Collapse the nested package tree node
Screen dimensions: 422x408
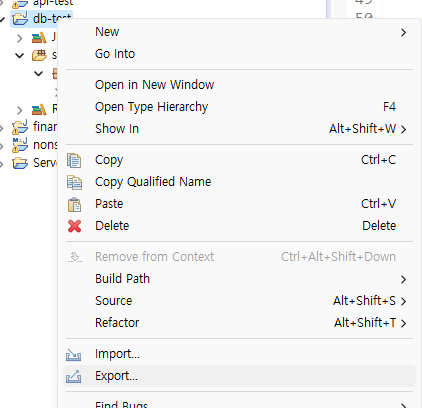[39, 73]
